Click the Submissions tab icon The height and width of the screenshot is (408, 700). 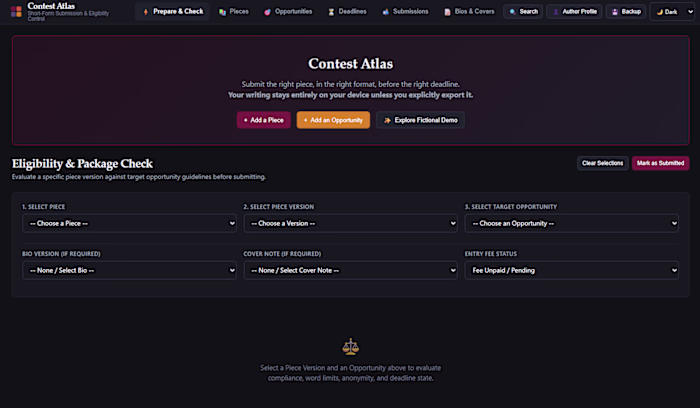(386, 12)
